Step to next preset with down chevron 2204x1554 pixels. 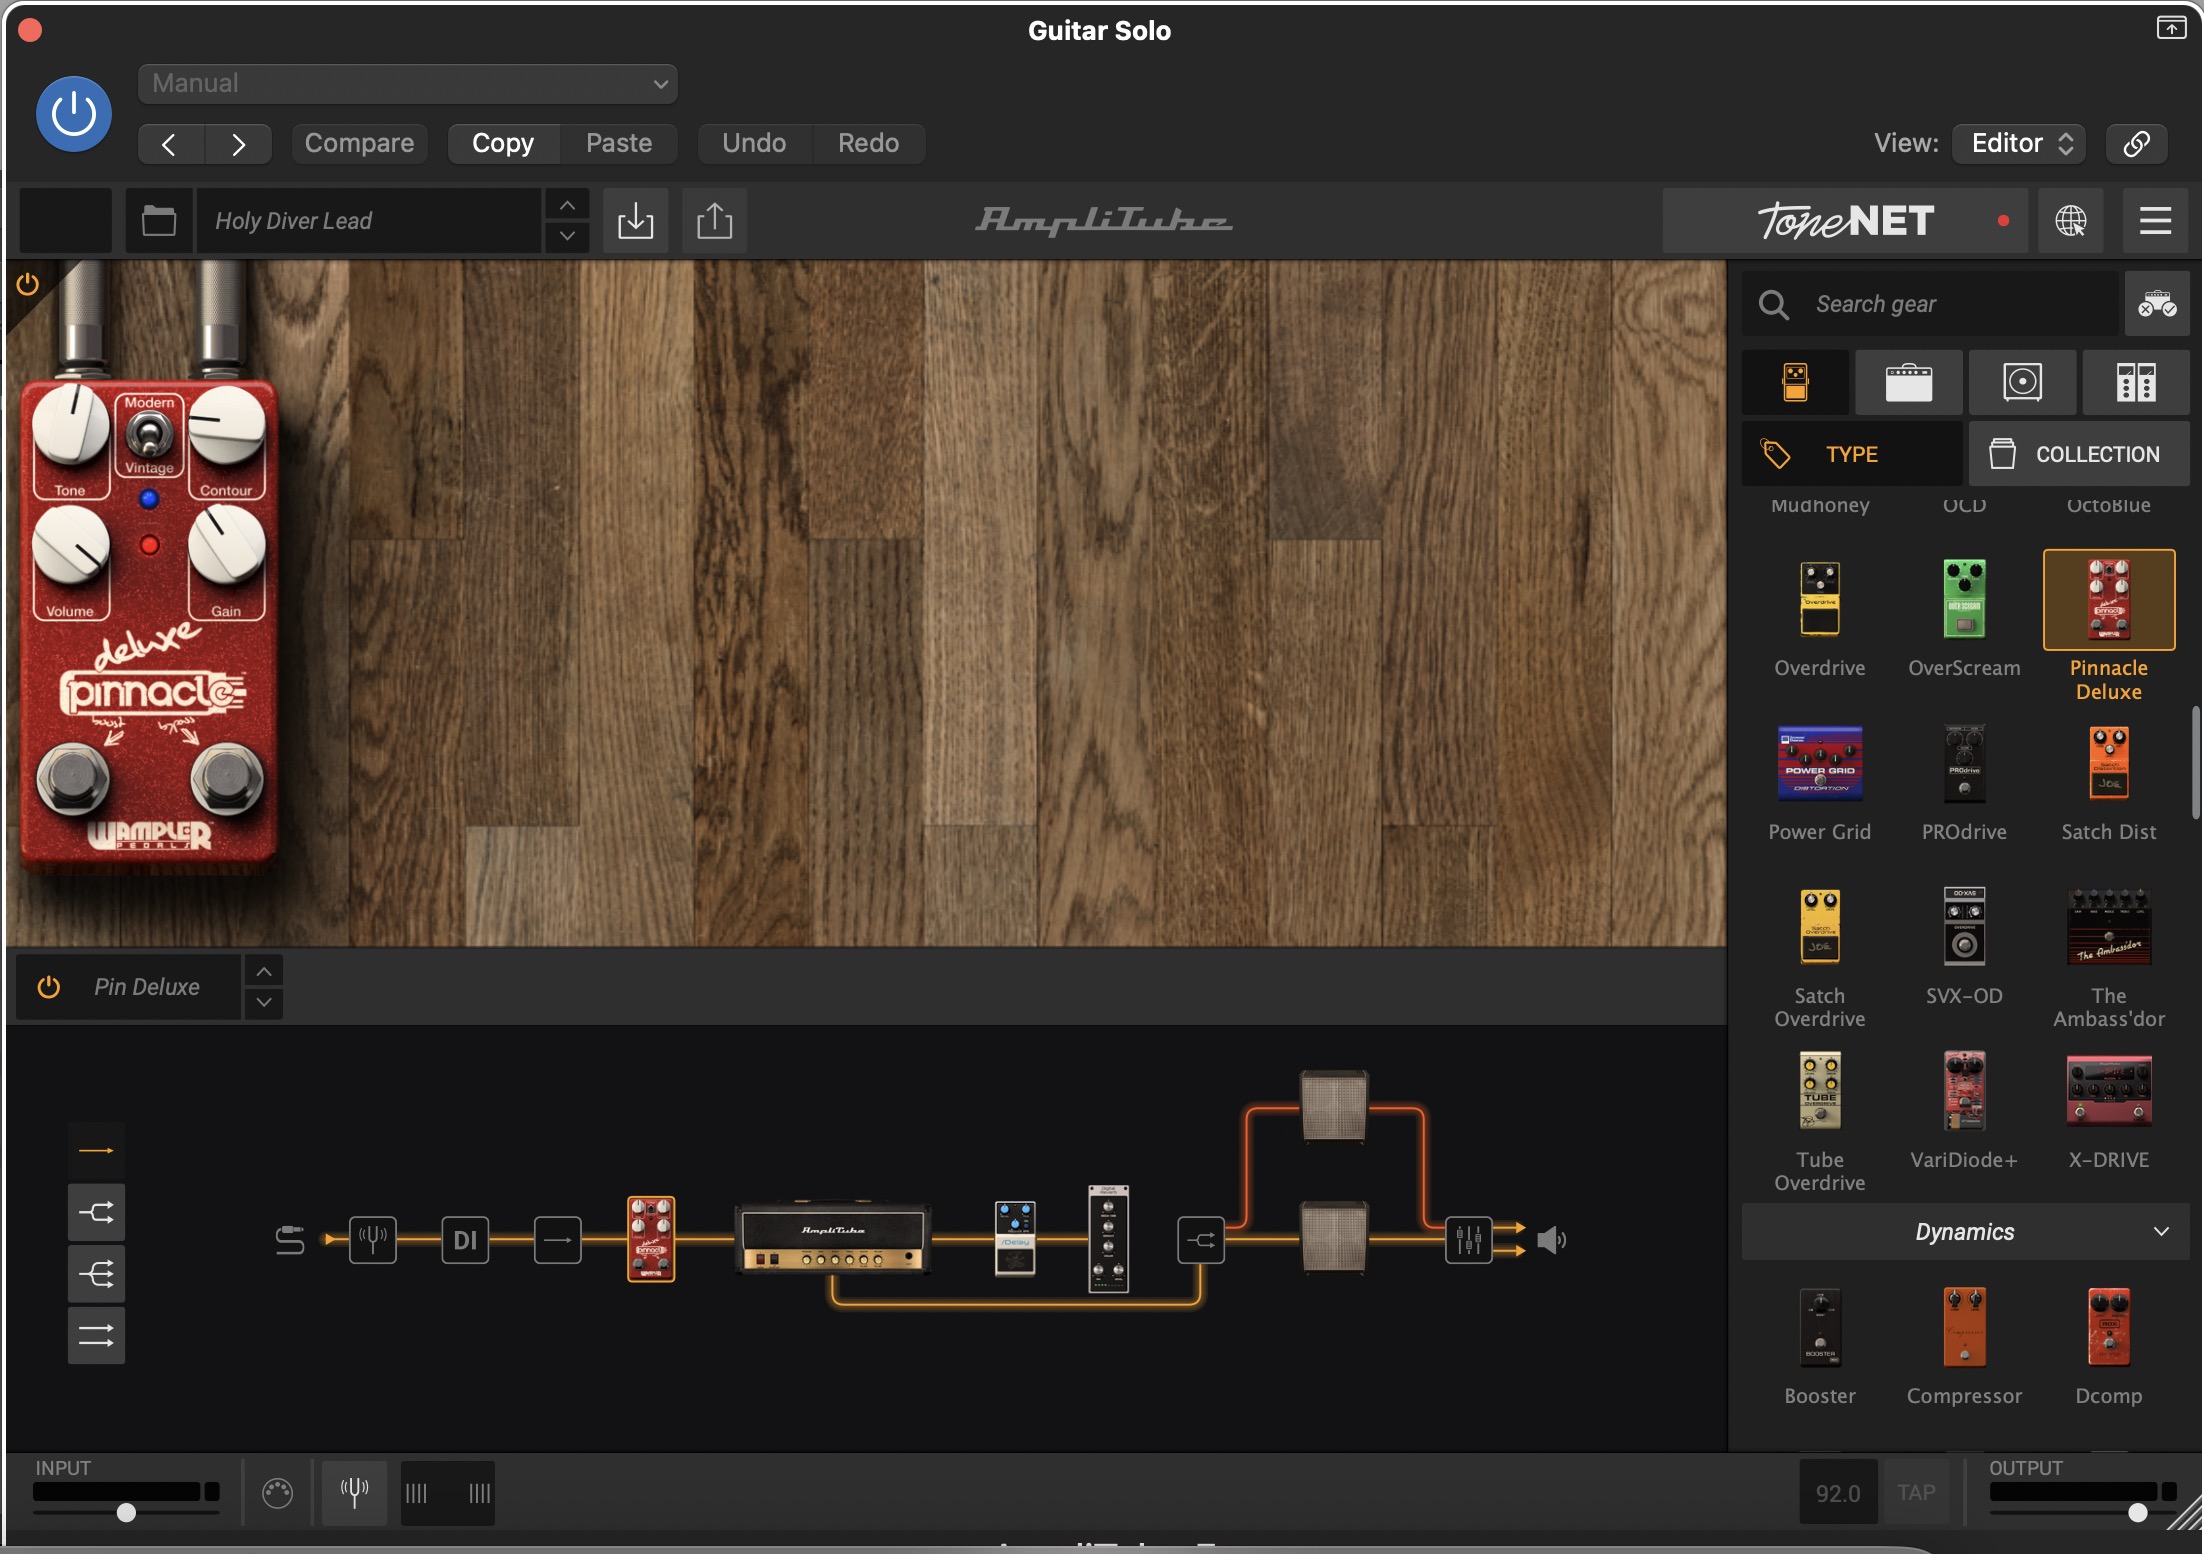pos(567,236)
